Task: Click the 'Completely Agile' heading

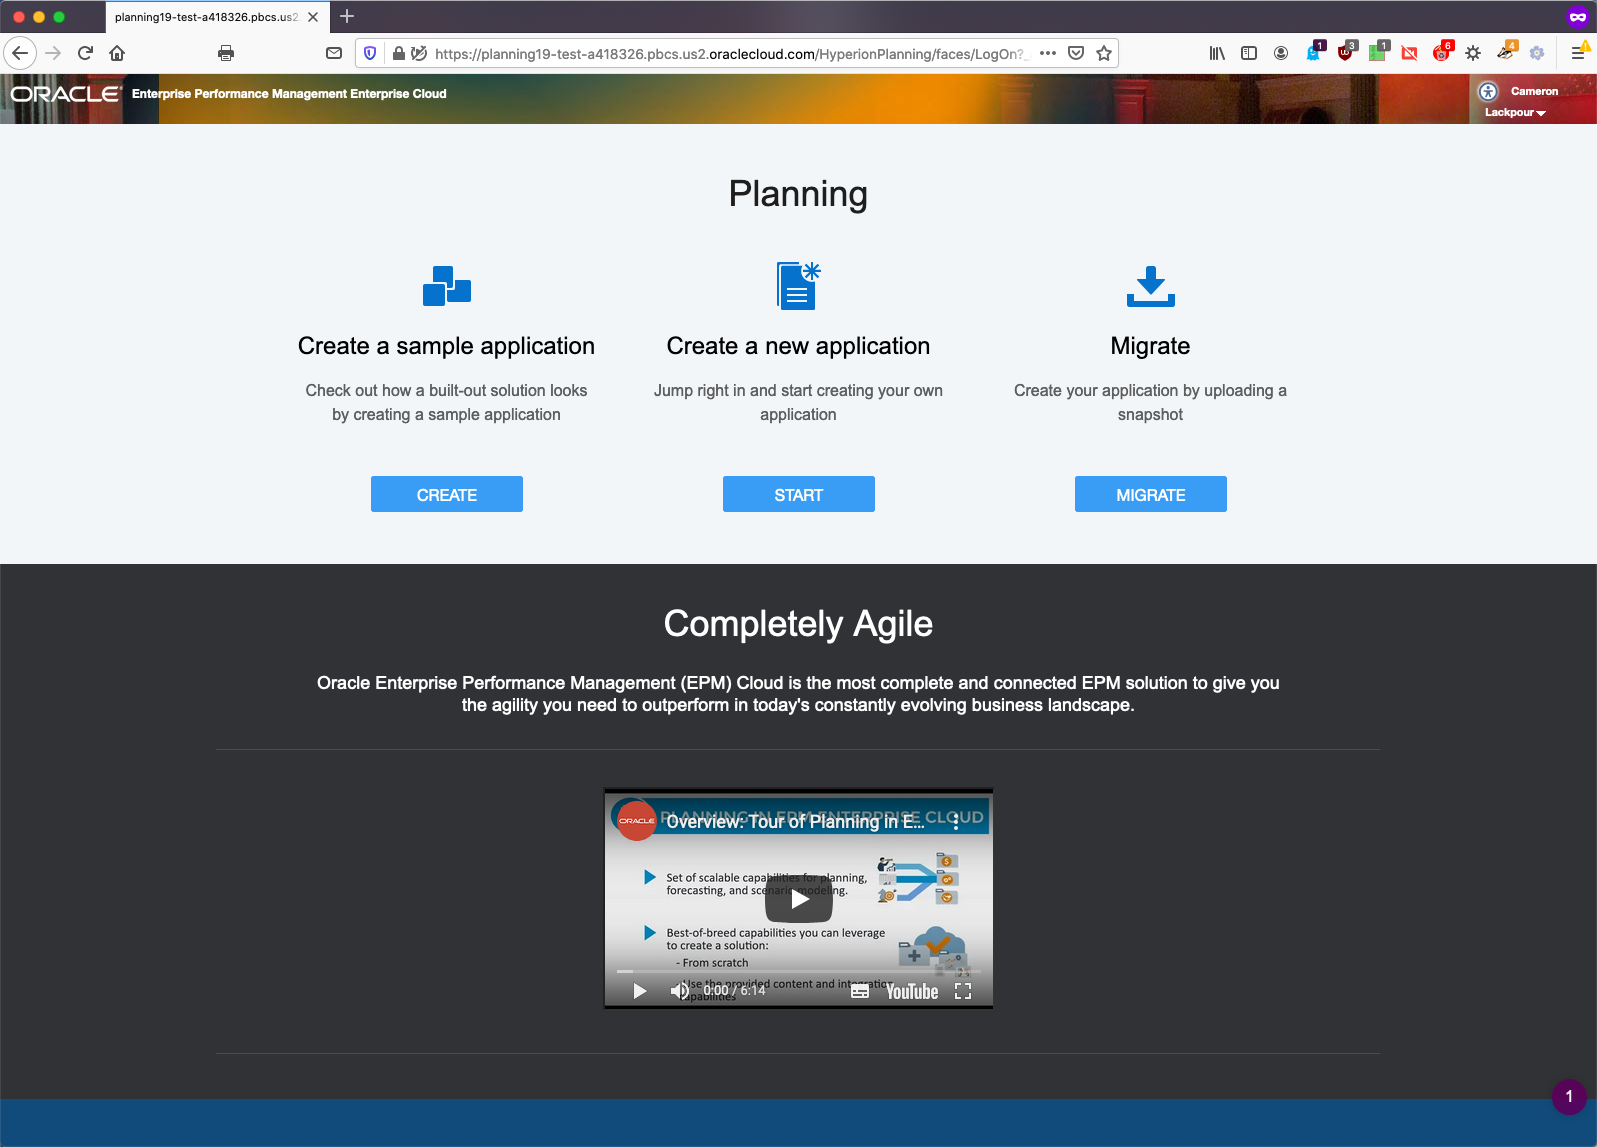Action: (x=798, y=624)
